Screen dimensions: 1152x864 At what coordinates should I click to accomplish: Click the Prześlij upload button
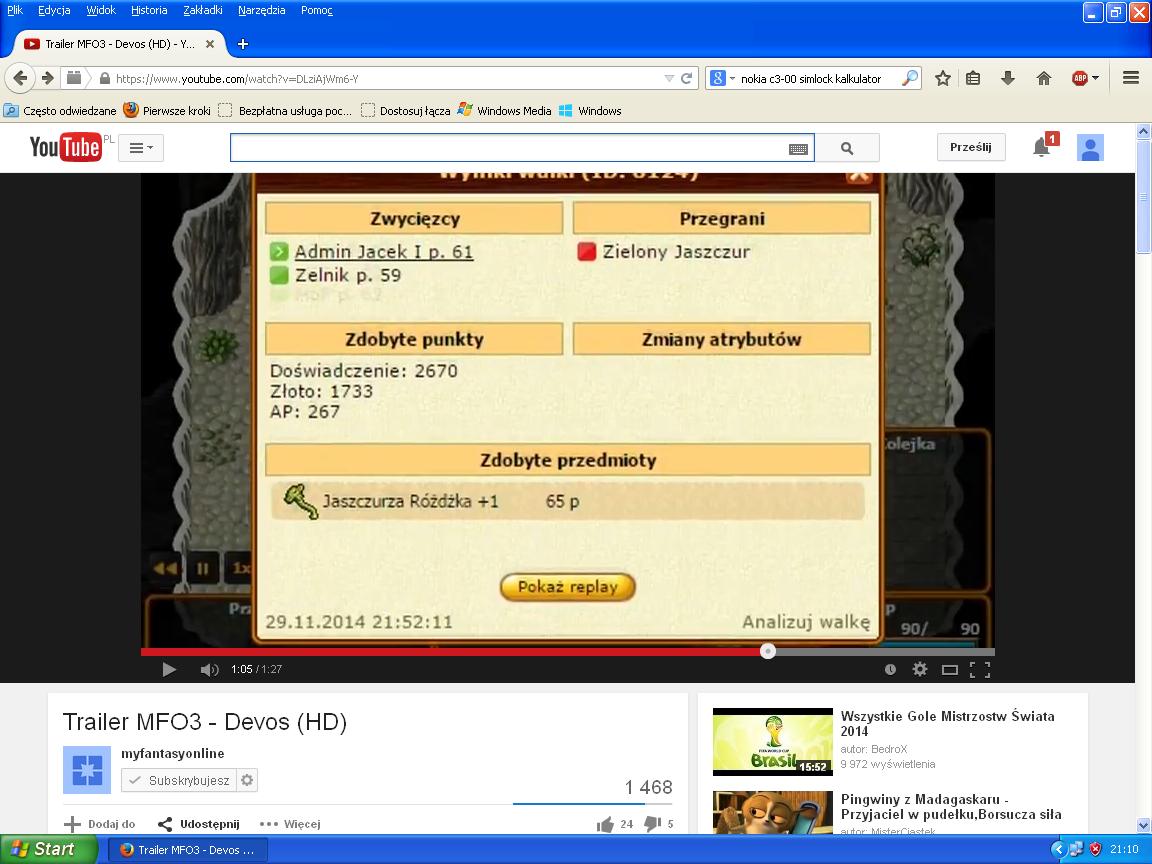click(970, 147)
